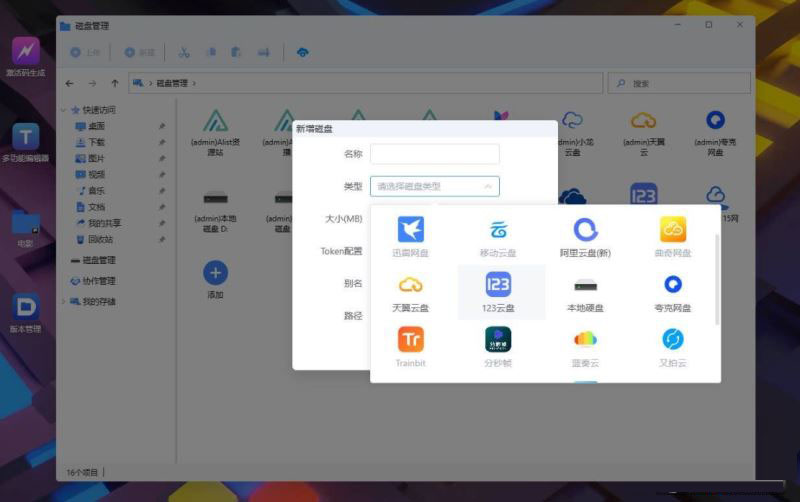Select the 曲奇网盘 option
This screenshot has width=800, height=502.
[x=672, y=237]
